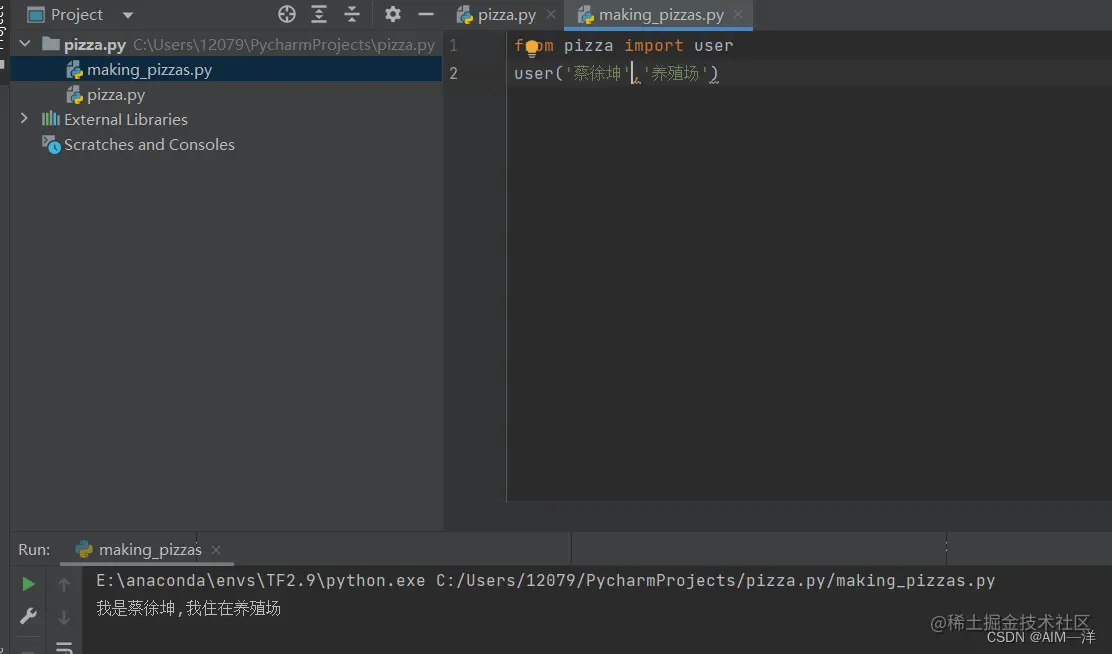The height and width of the screenshot is (654, 1112).
Task: Click the green Rerun play icon
Action: coord(28,584)
